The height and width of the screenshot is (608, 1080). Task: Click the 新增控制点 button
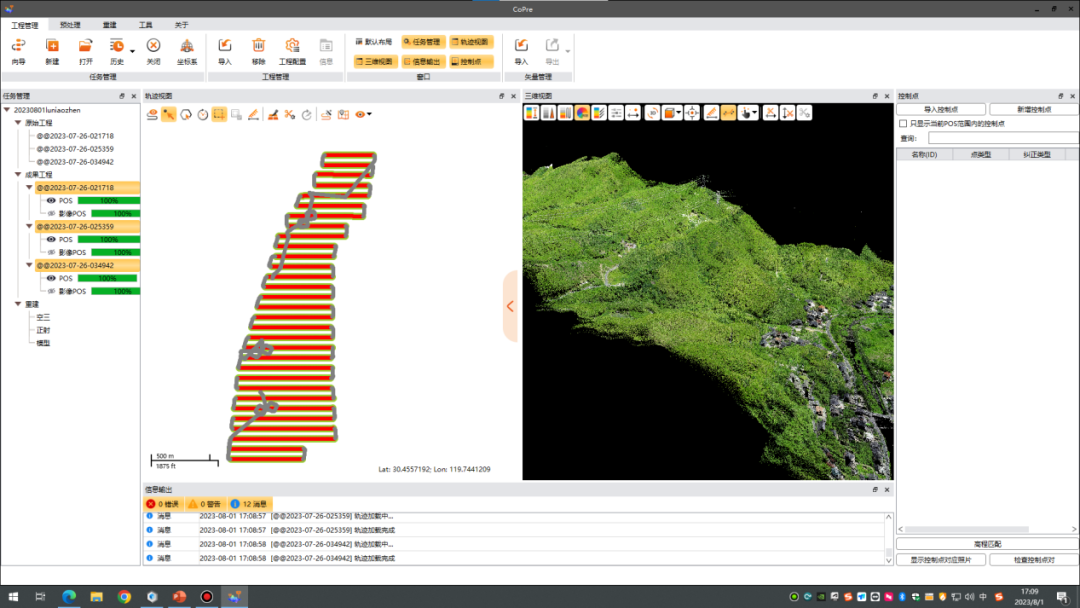(x=1034, y=109)
